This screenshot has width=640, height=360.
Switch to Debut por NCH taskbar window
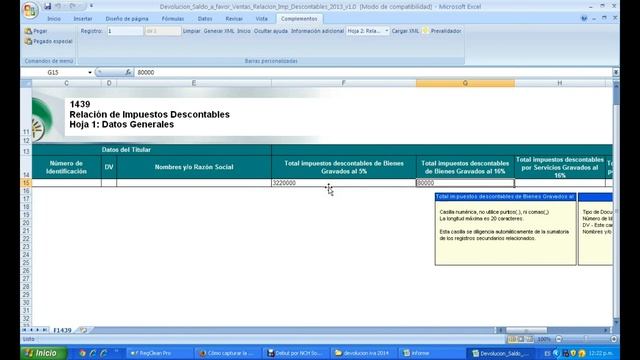click(x=296, y=353)
